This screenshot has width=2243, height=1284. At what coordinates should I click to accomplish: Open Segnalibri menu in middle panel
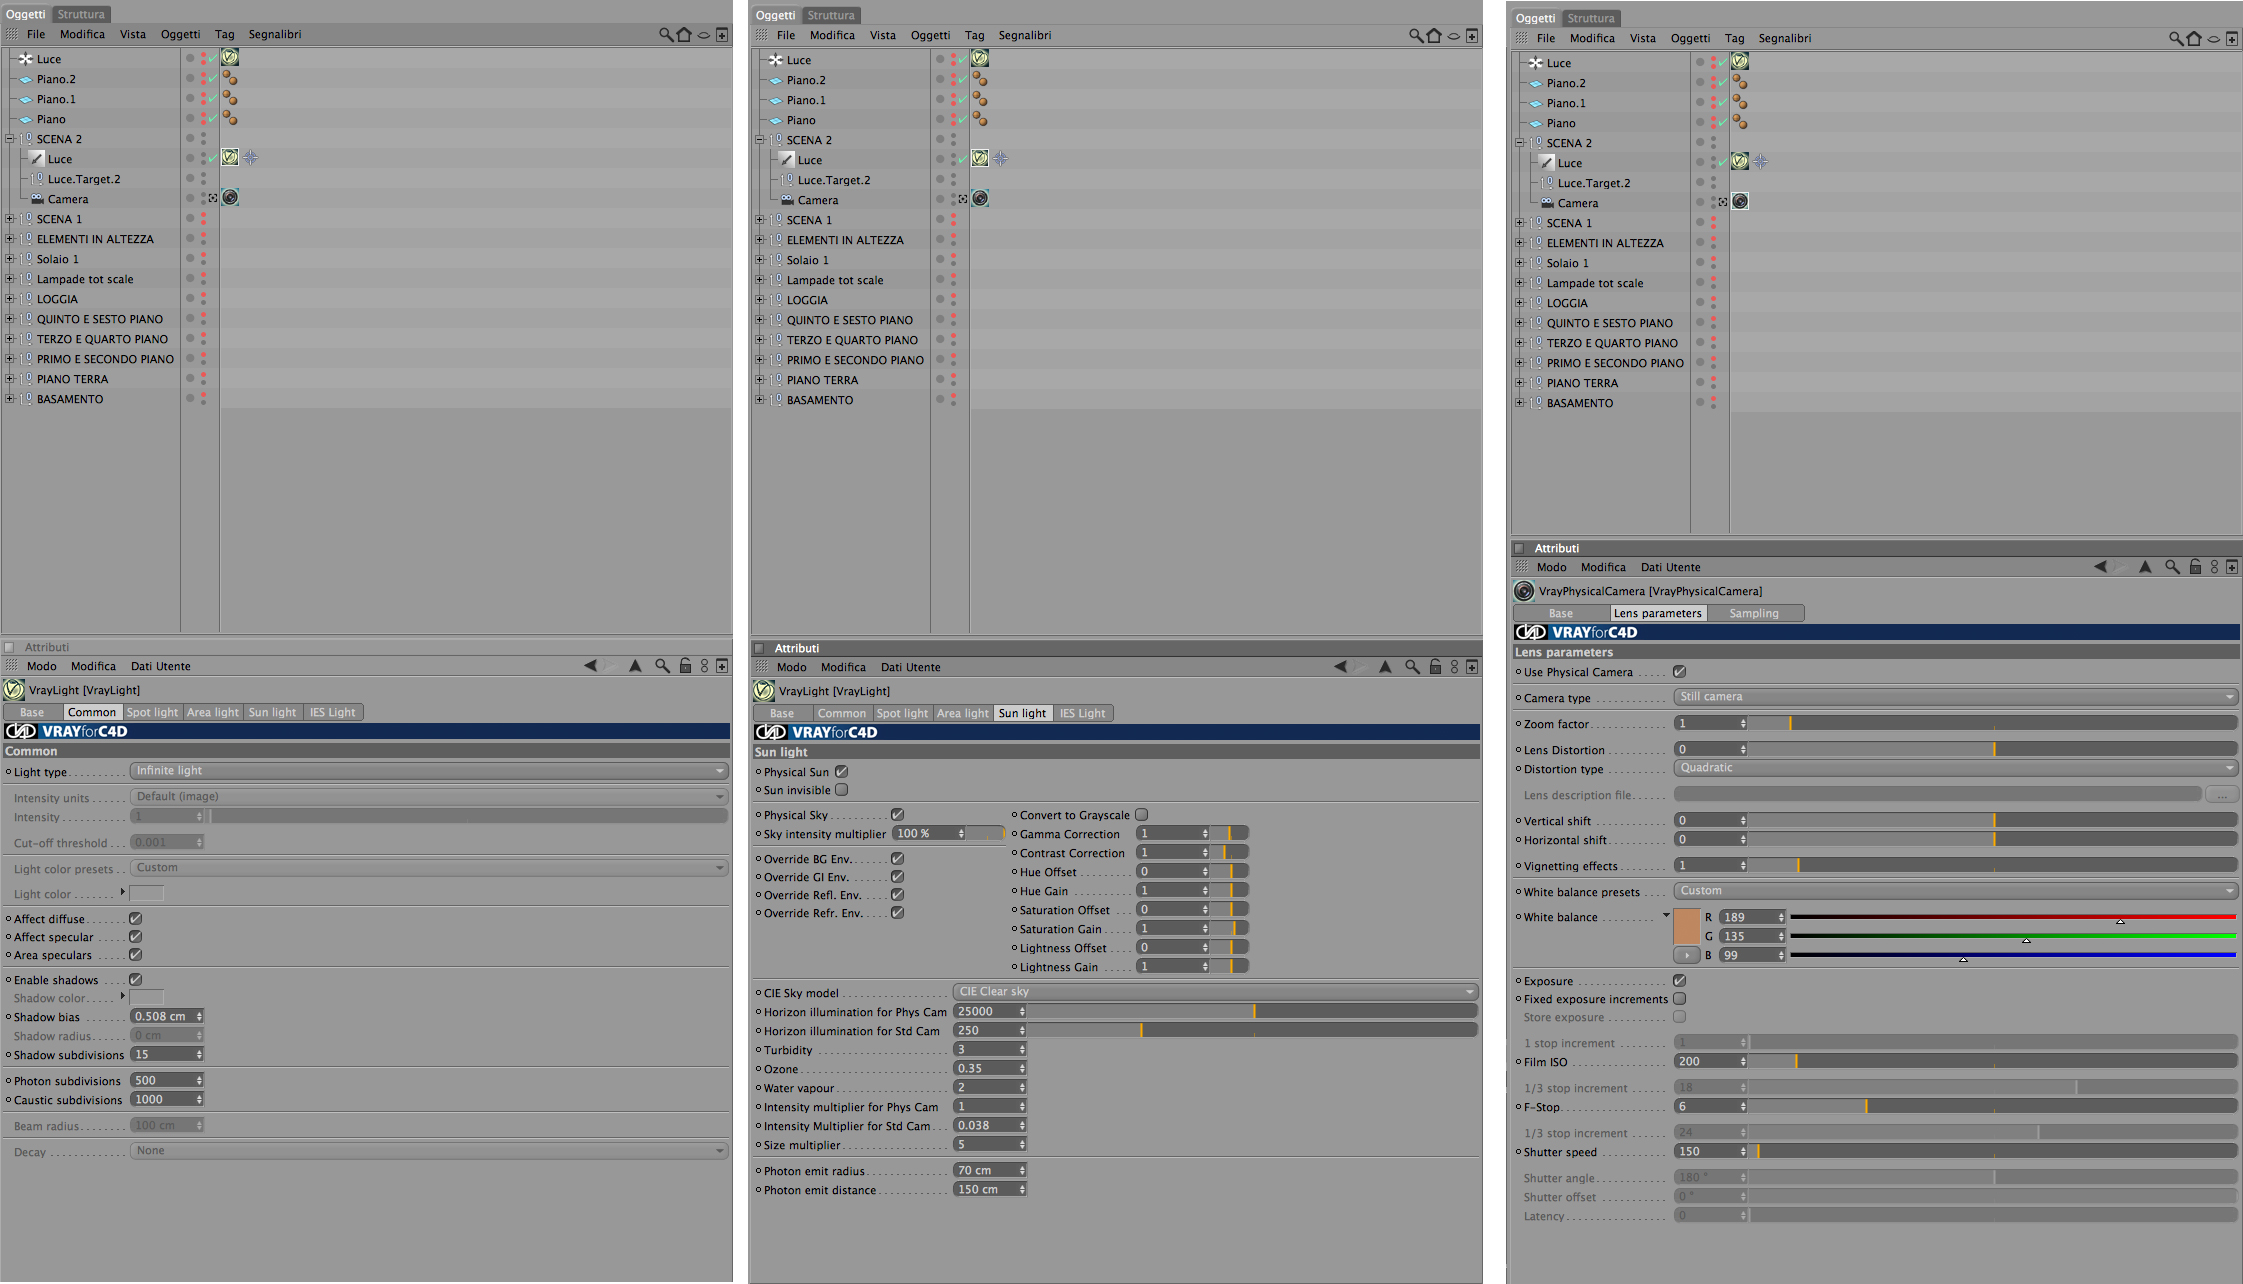tap(1024, 35)
